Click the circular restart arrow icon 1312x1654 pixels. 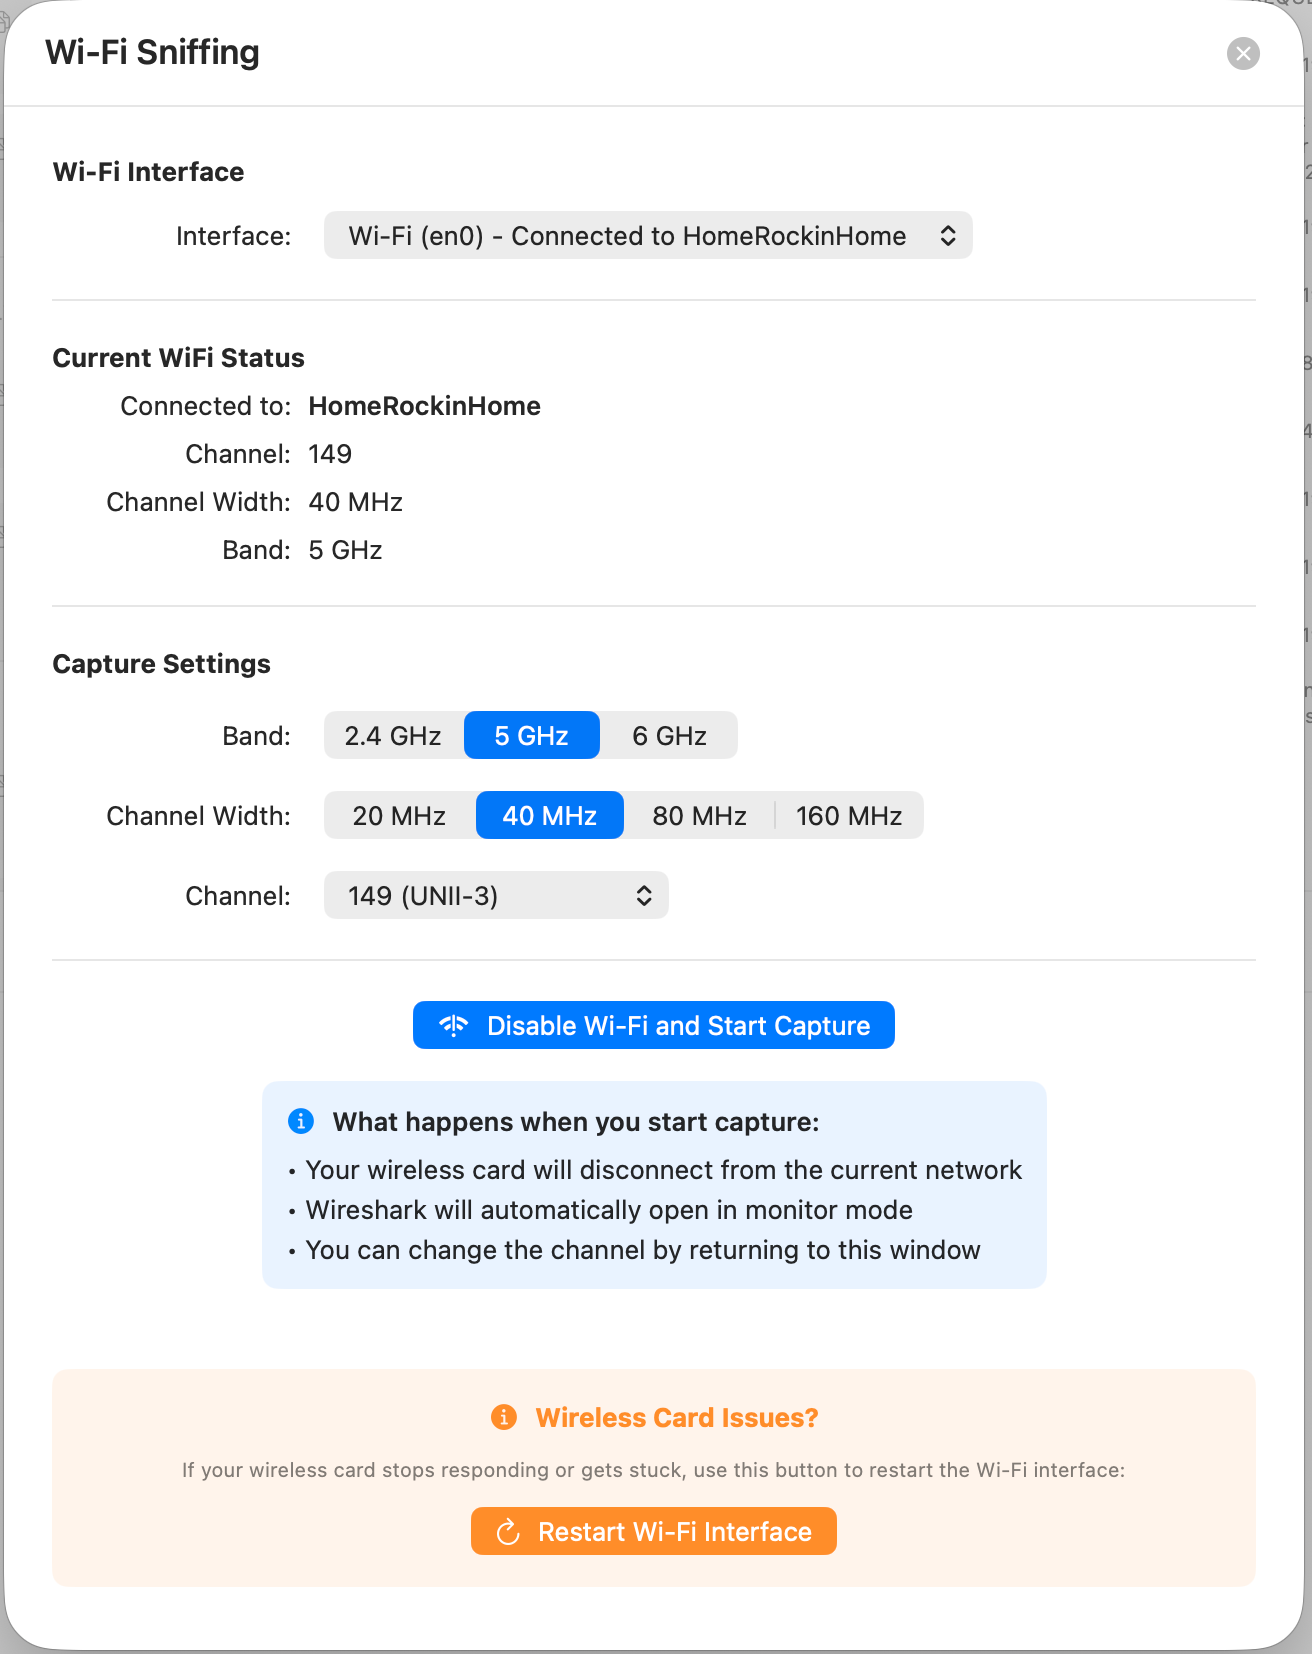[x=508, y=1532]
